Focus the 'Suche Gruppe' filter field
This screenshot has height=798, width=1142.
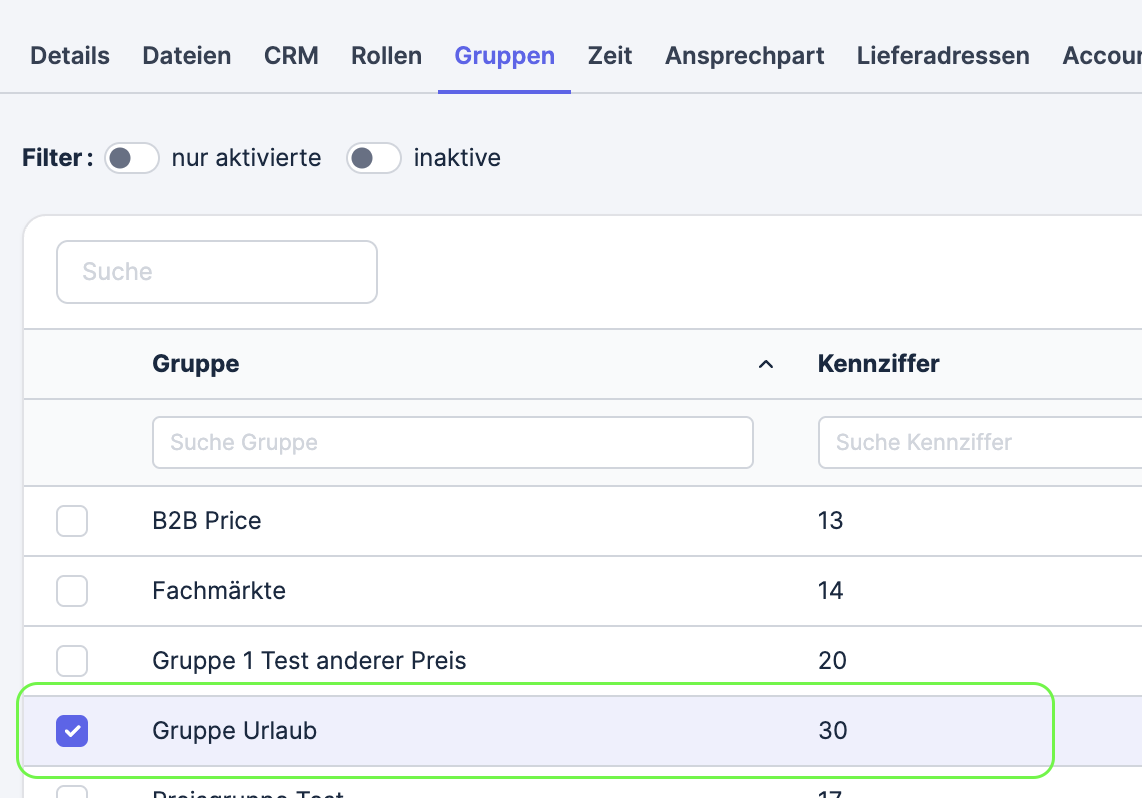click(452, 443)
